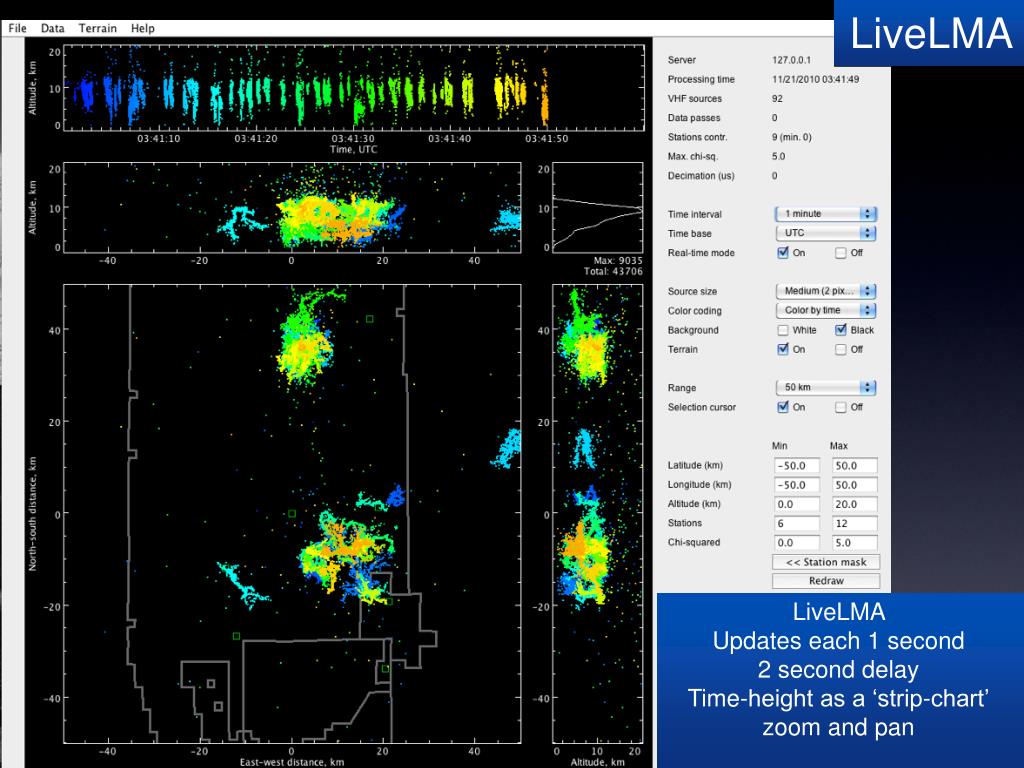
Task: Click the Processing time value
Action: (x=815, y=79)
